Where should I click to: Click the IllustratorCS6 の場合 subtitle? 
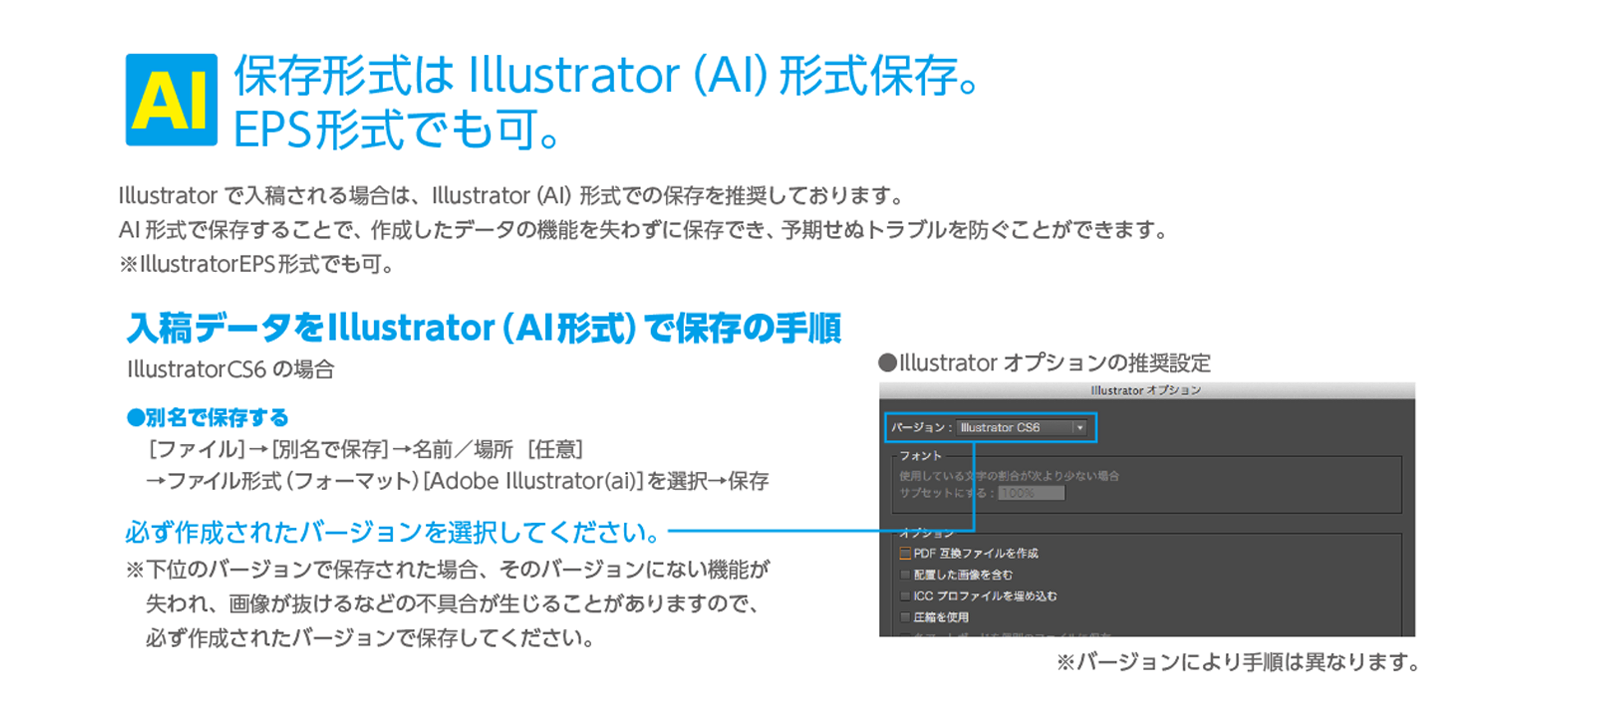tap(231, 369)
